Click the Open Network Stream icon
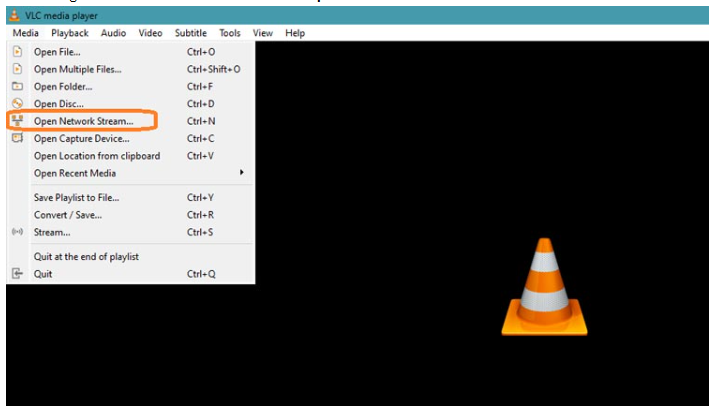 16,121
